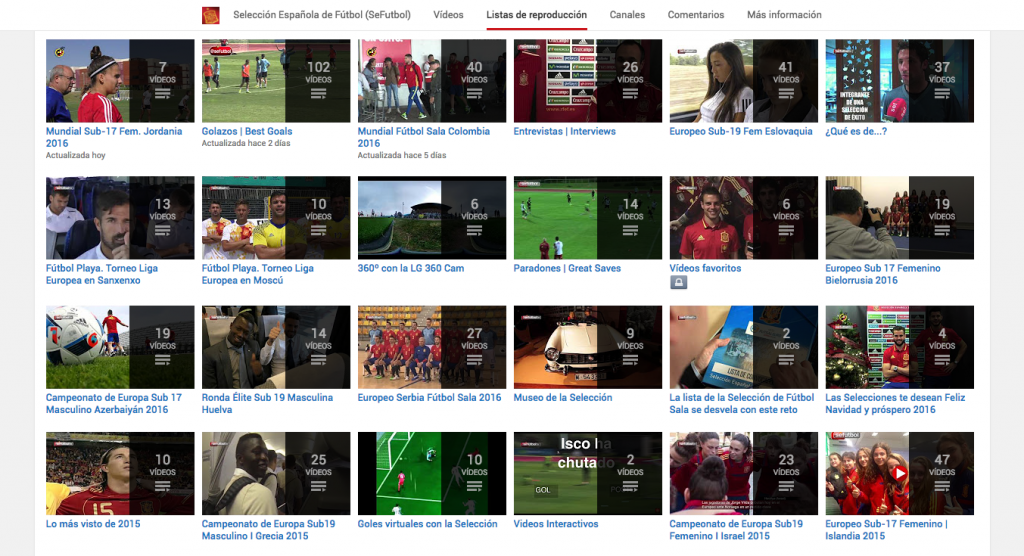Open Las Selecciones te desean Feliz Navidad link

tap(895, 404)
